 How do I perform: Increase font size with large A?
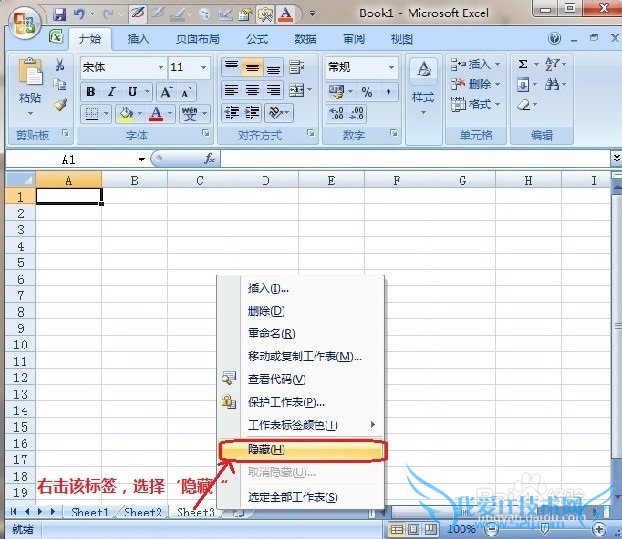(166, 92)
